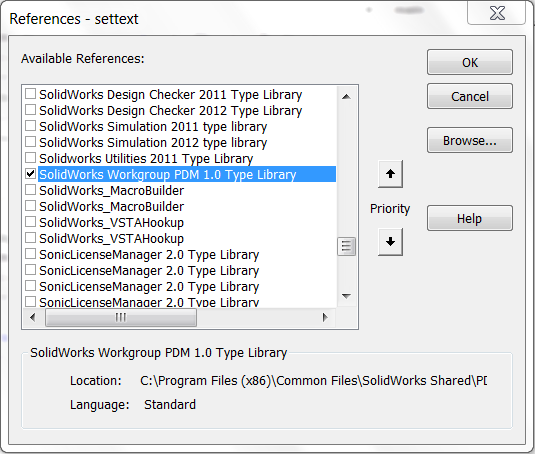535x454 pixels.
Task: Lower reference priority with down arrow button
Action: [390, 242]
